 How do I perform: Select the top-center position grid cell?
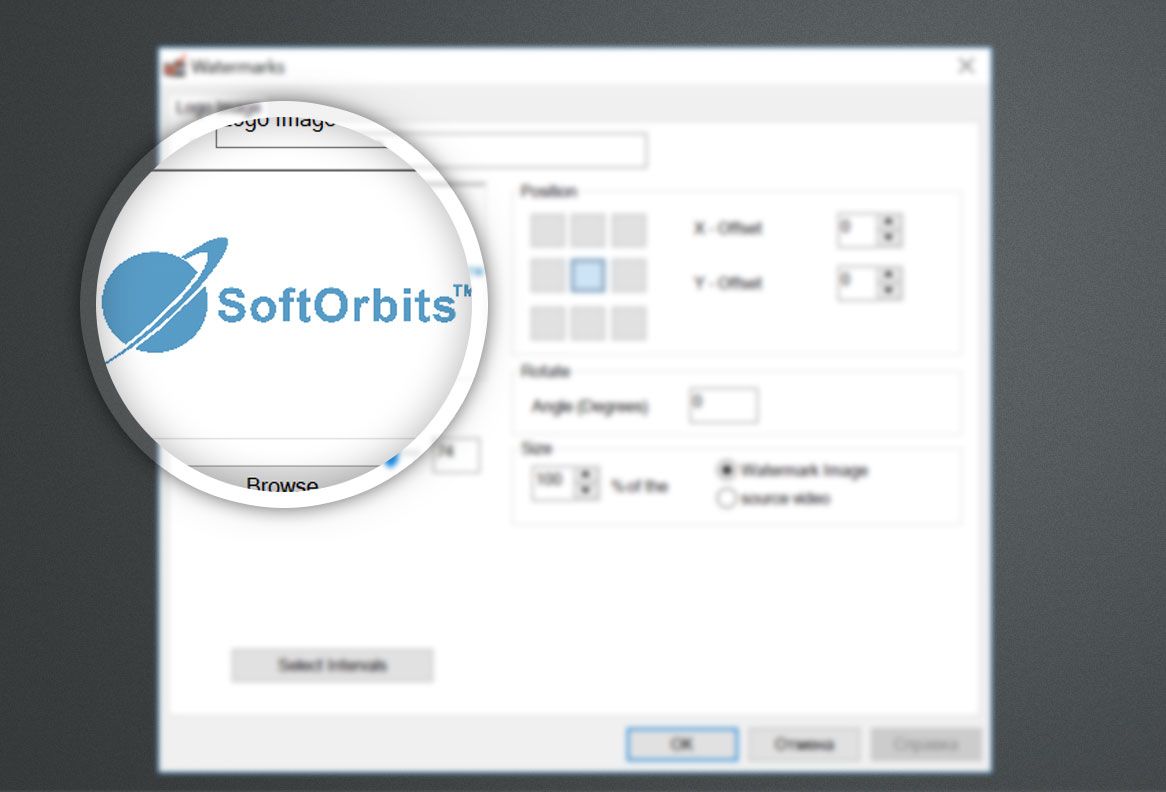(588, 230)
